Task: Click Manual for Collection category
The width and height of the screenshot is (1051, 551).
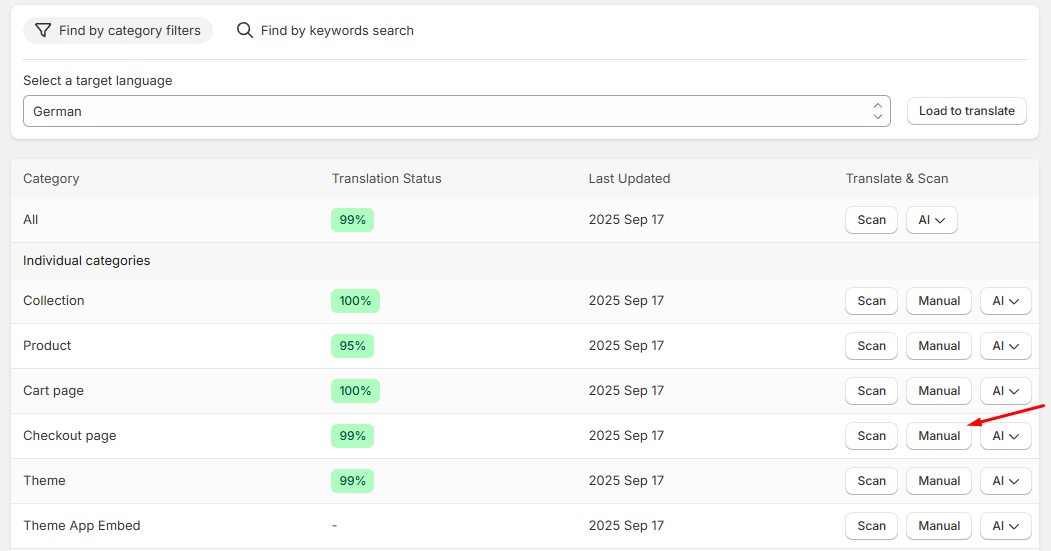Action: 939,301
